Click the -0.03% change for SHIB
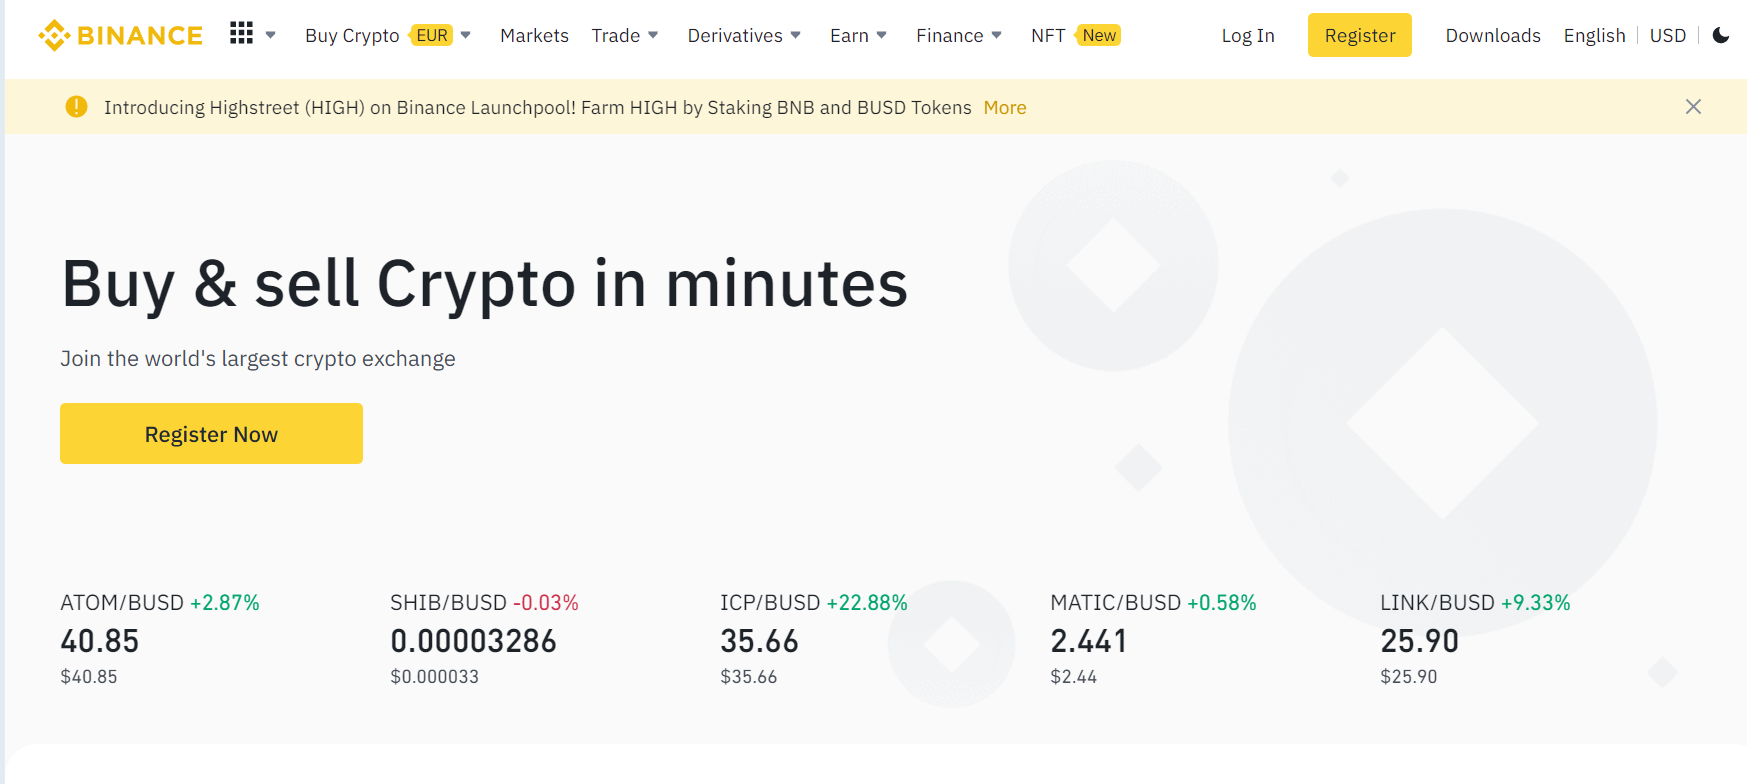The image size is (1747, 784). pos(546,603)
